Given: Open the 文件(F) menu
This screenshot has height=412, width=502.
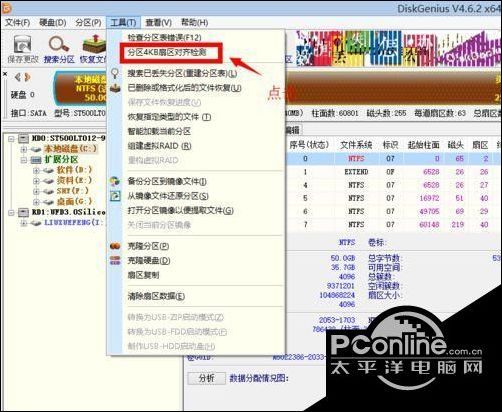Looking at the screenshot, I should click(x=17, y=22).
